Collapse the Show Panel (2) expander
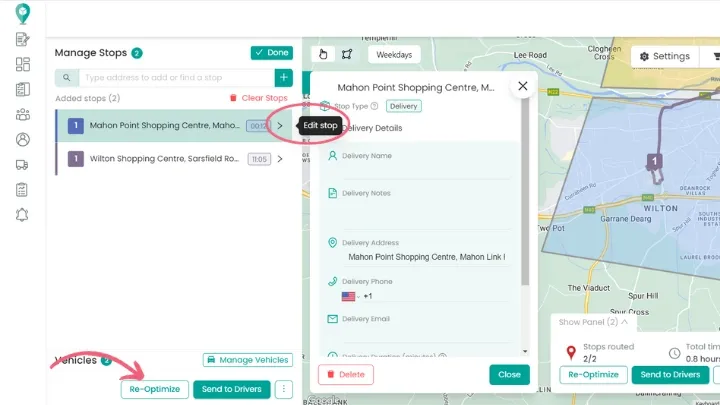This screenshot has width=720, height=405. (x=593, y=322)
